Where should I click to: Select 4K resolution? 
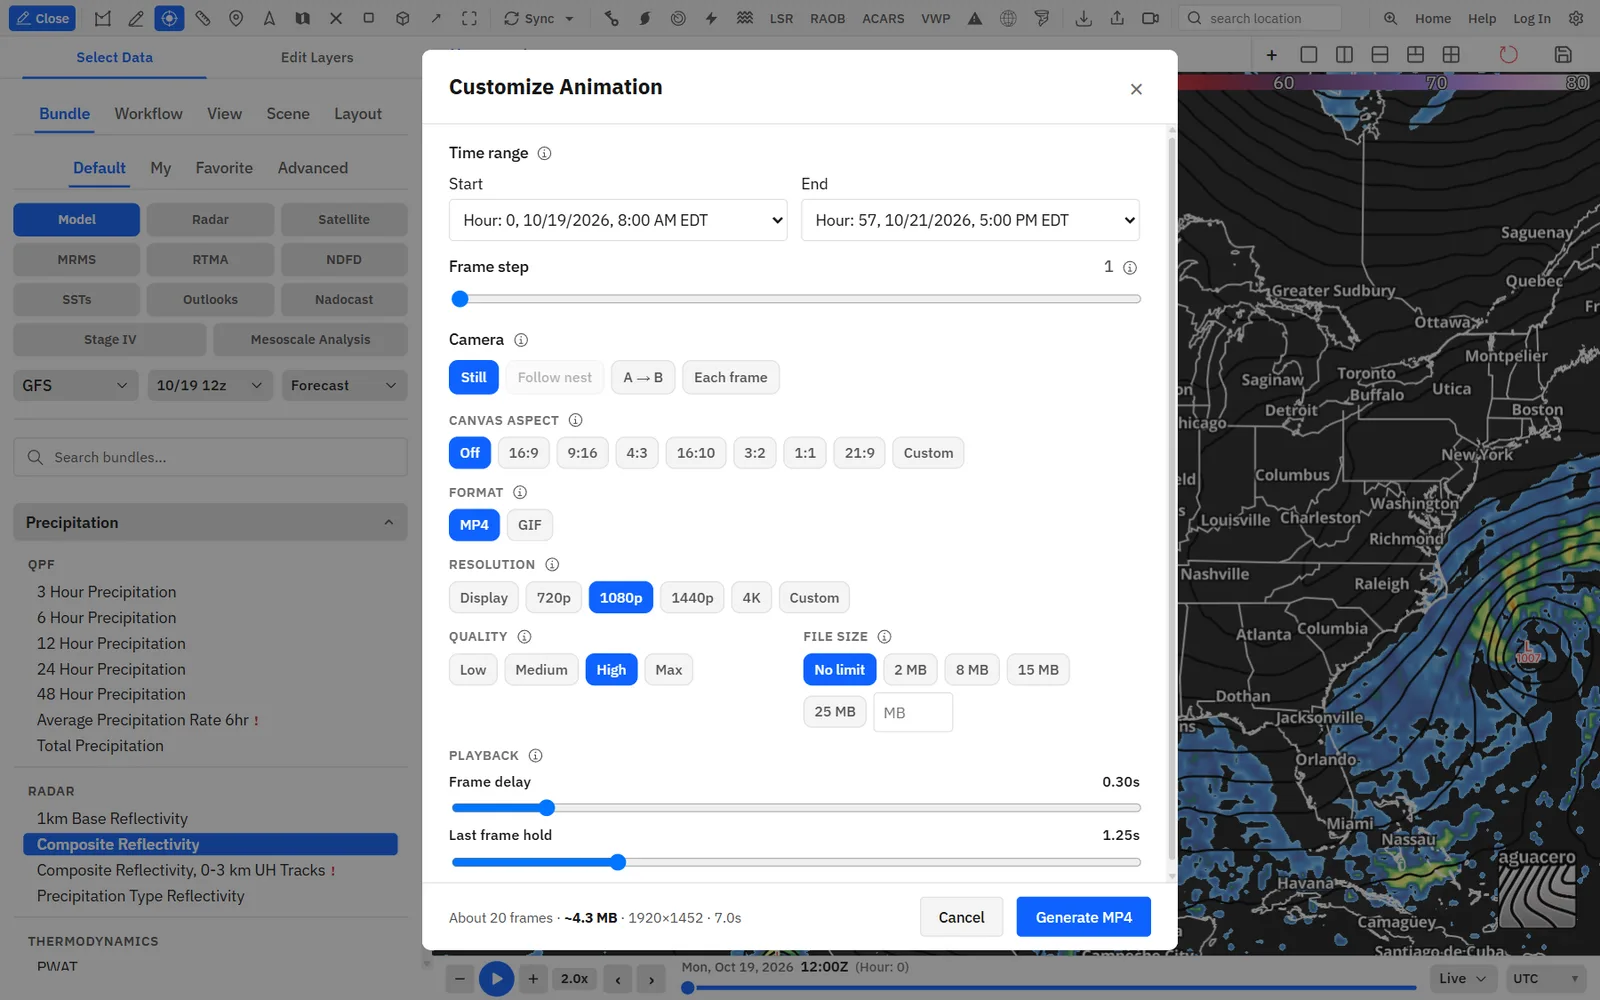(751, 598)
